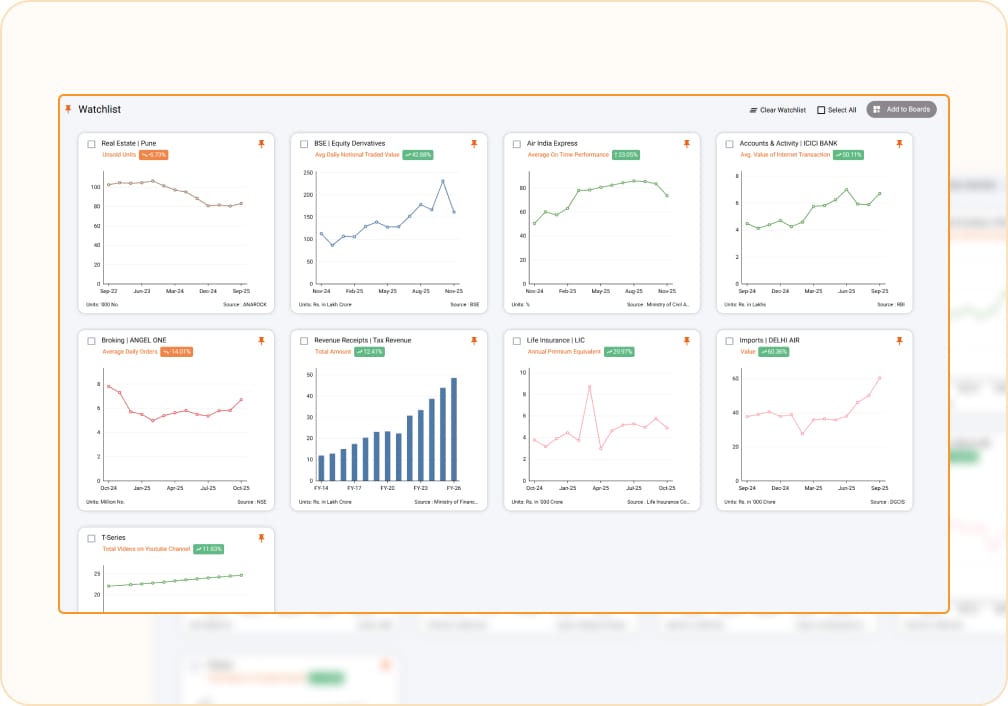Click the Unsold Units percentage change badge
The image size is (1008, 706).
click(154, 155)
